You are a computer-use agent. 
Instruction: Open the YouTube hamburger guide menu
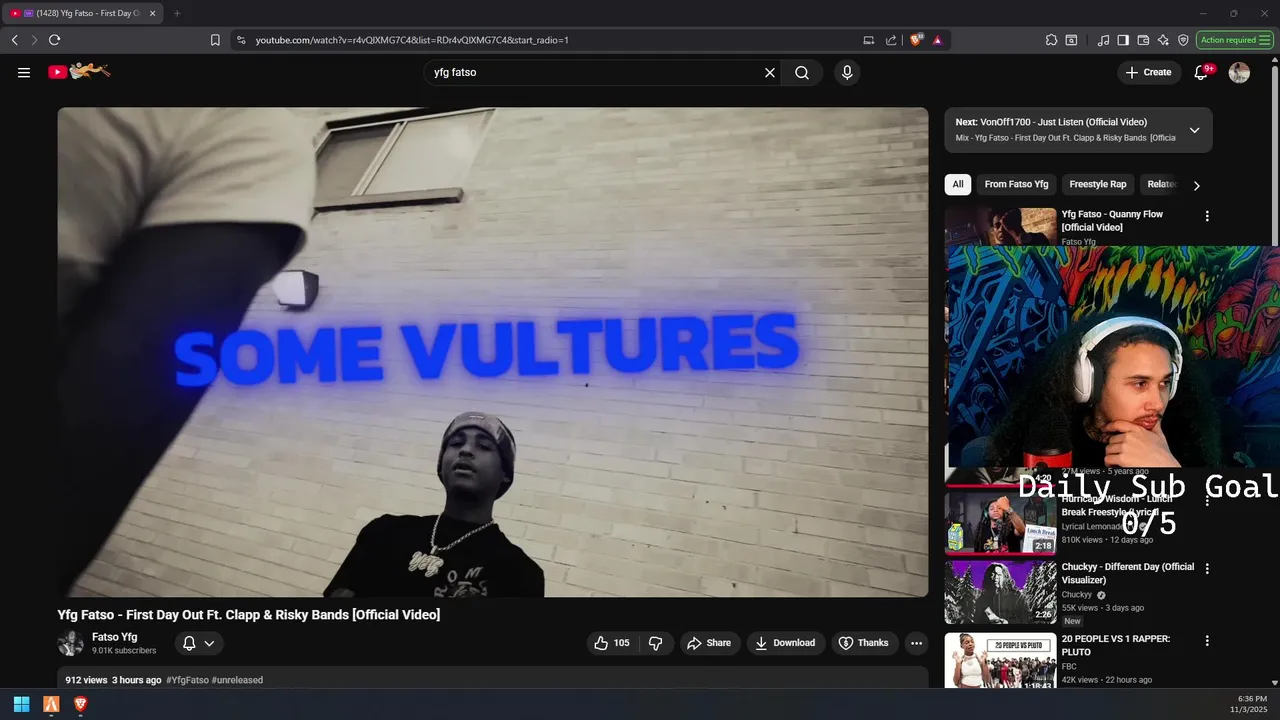pyautogui.click(x=24, y=72)
